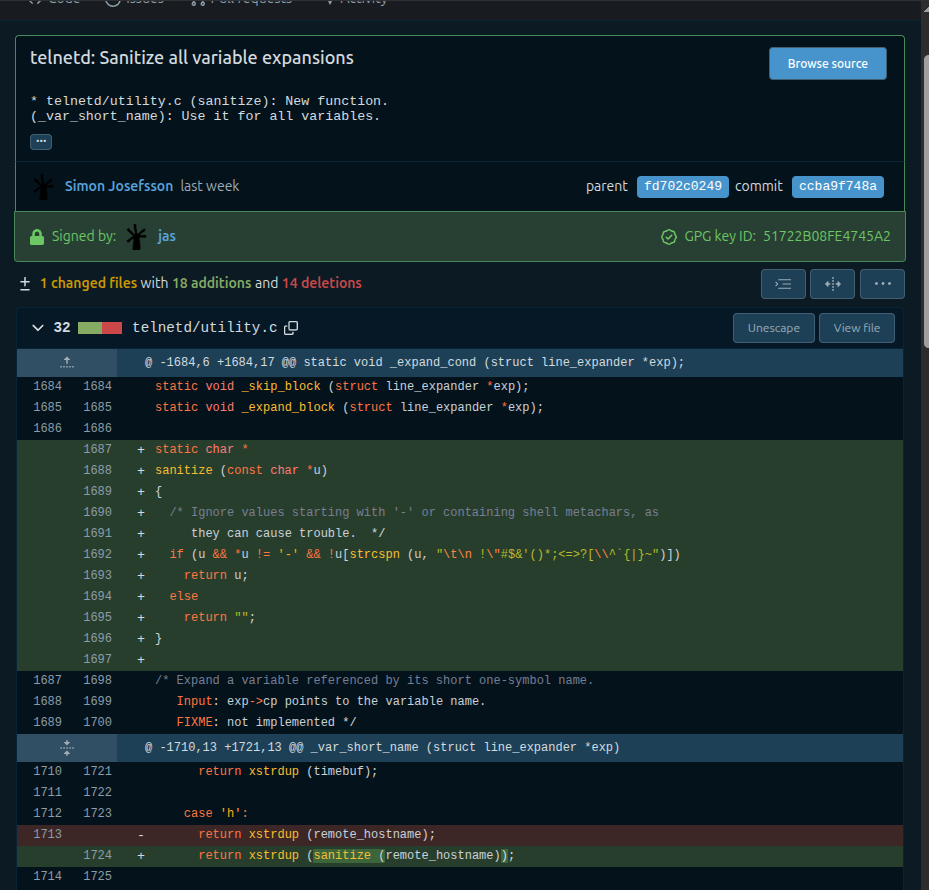Collapse the telnetd/utility.c diff chevron

[x=38, y=328]
